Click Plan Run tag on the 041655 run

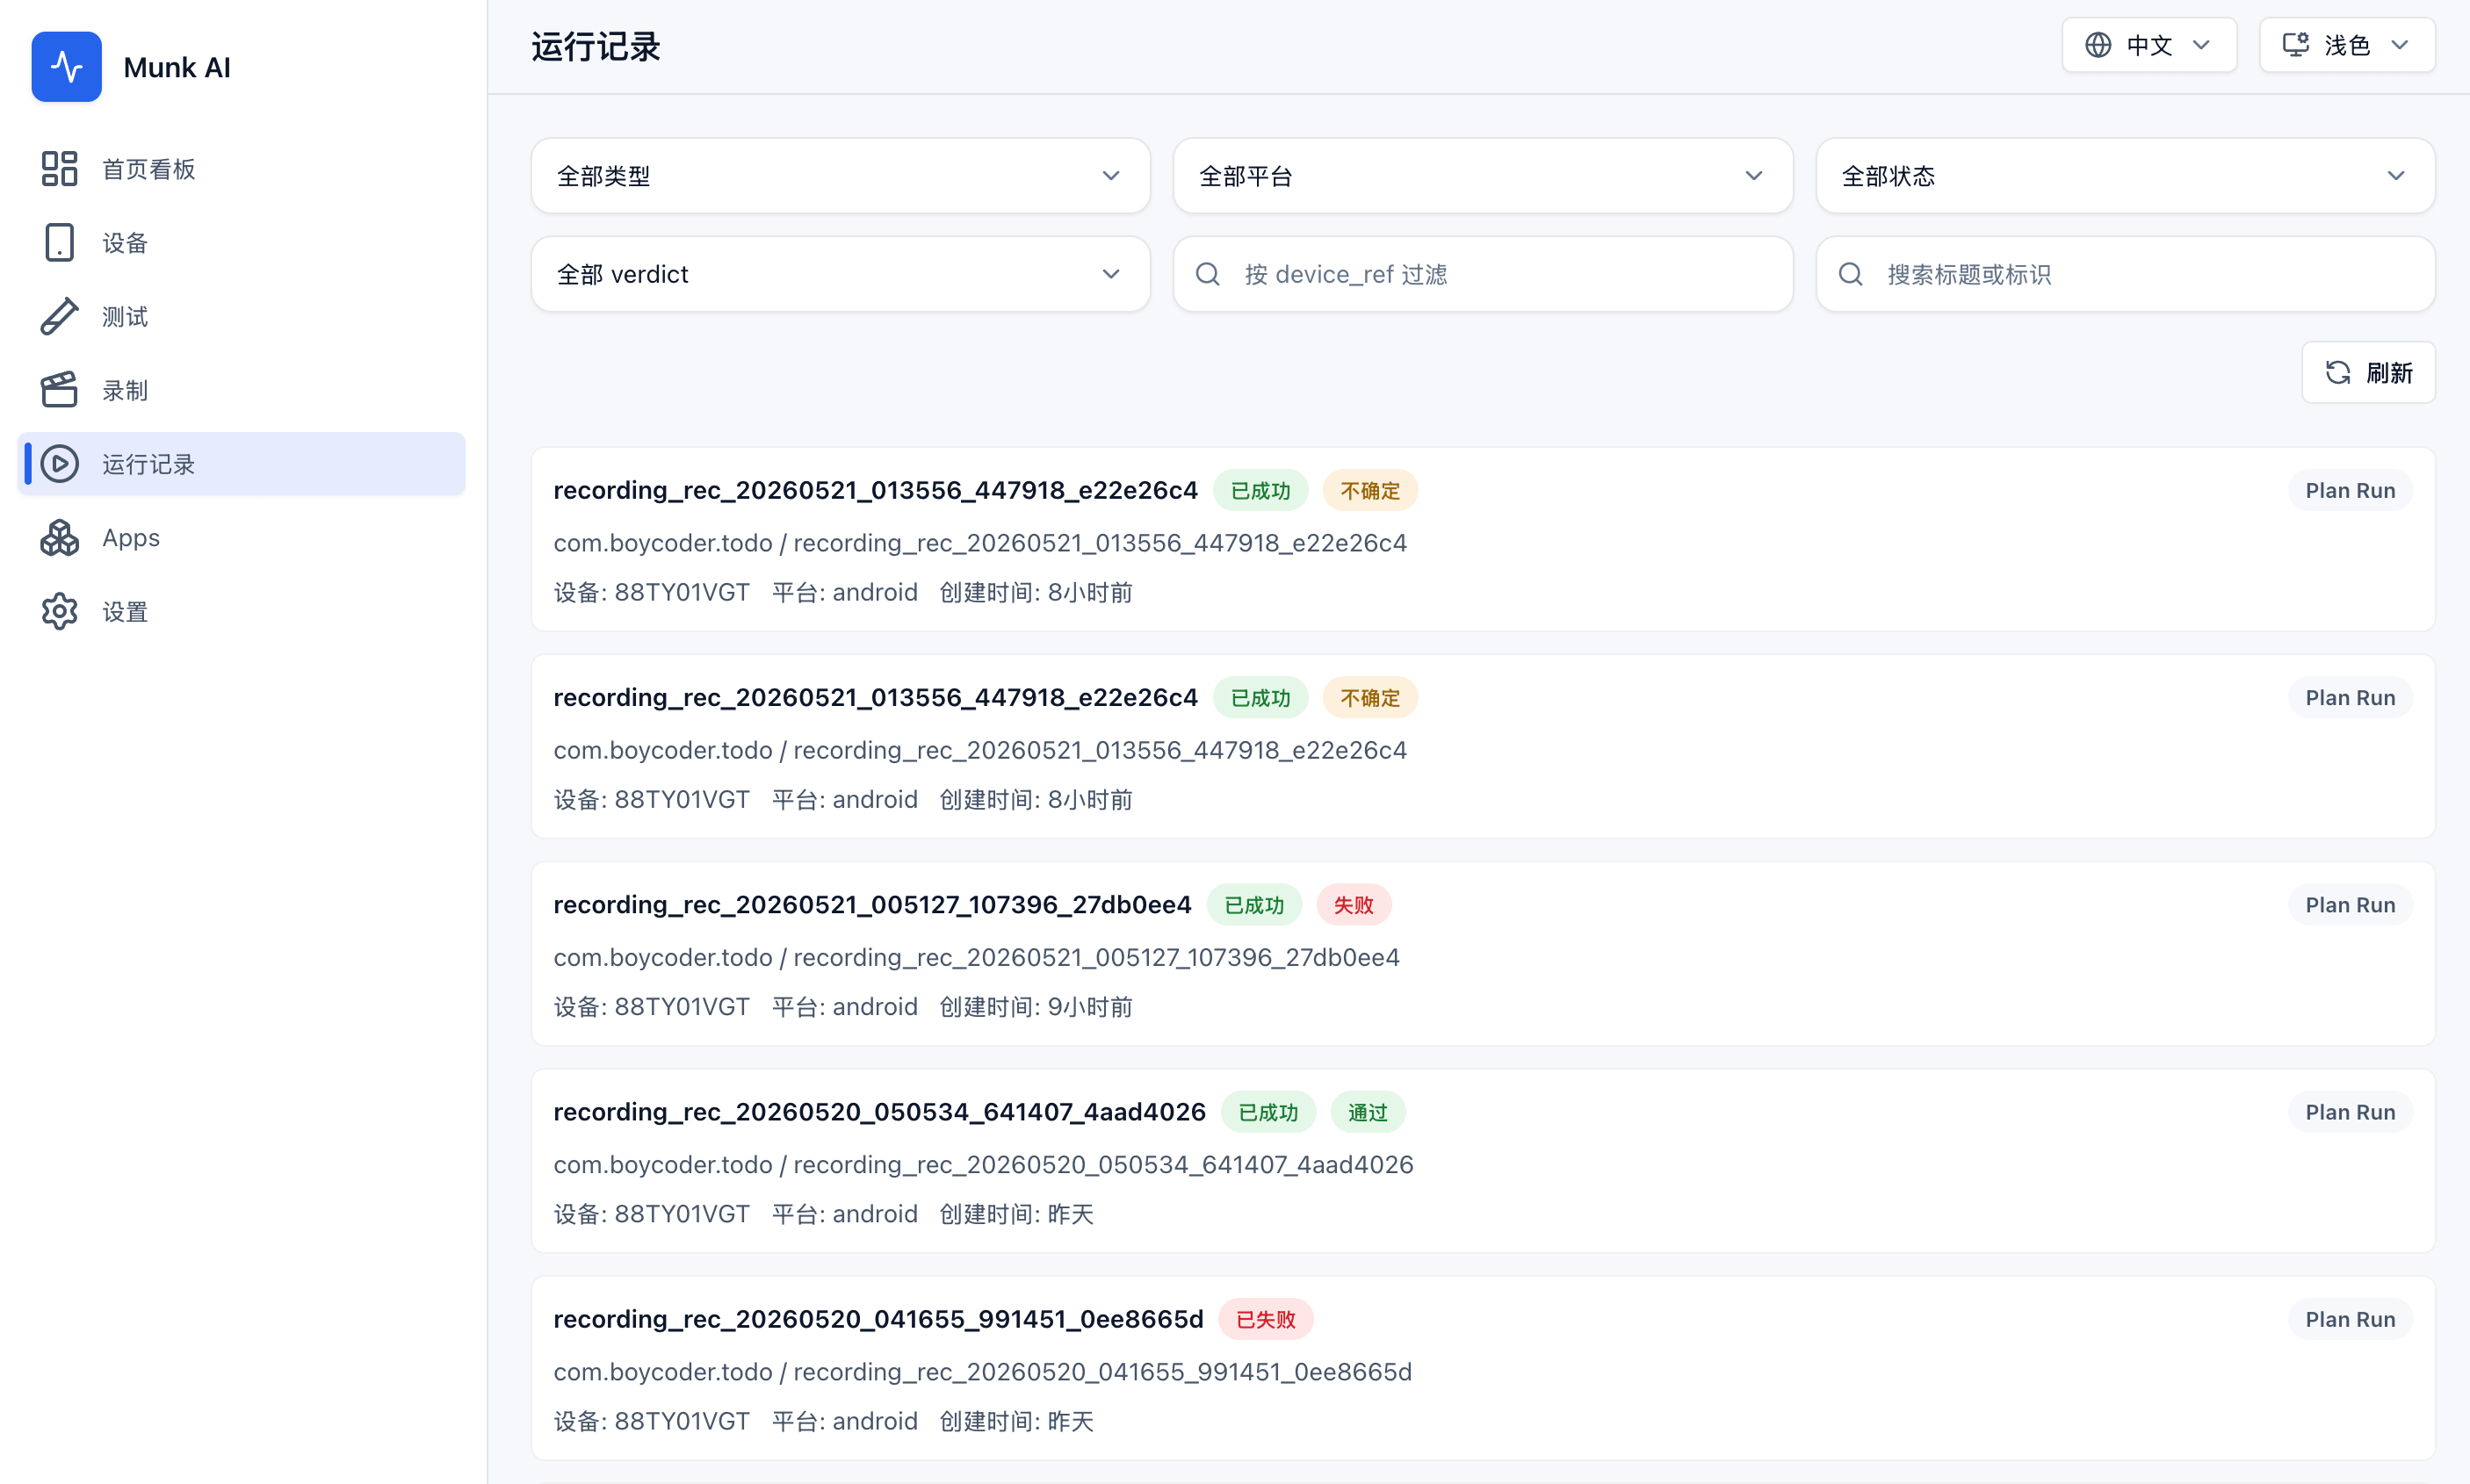click(2350, 1319)
